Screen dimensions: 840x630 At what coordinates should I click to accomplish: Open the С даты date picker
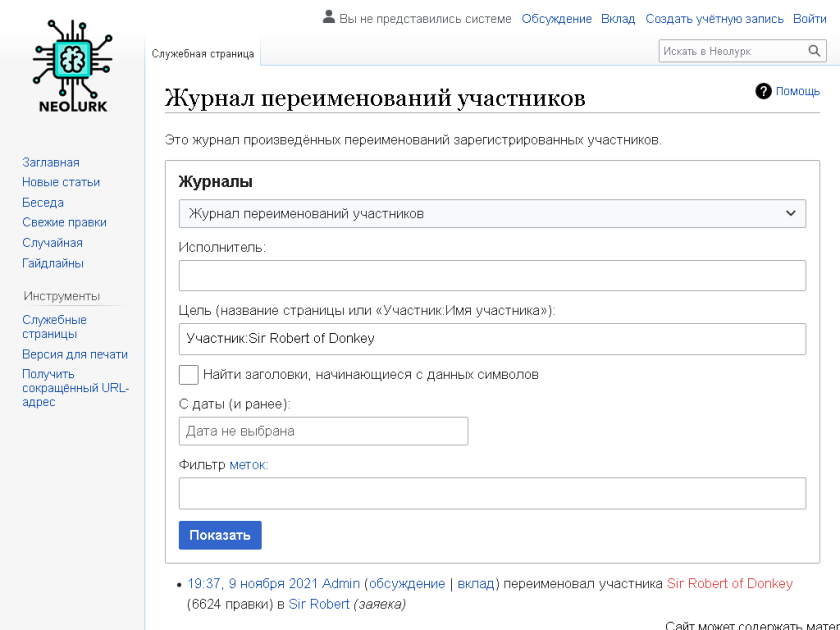[323, 431]
